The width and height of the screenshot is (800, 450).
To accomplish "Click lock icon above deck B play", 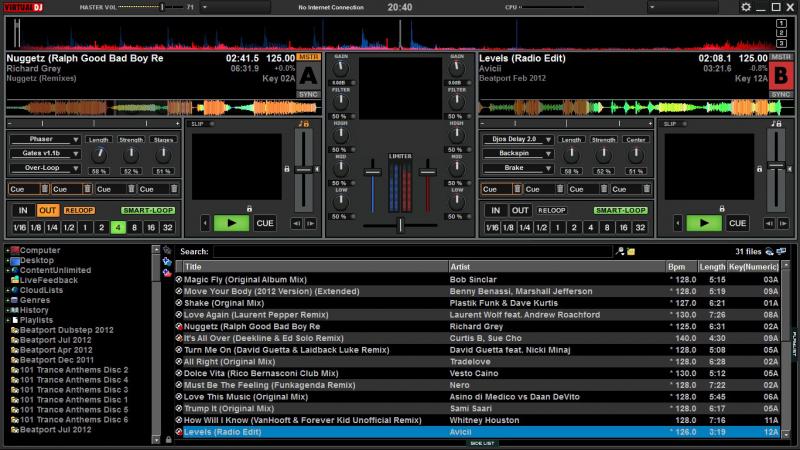I will pos(721,208).
